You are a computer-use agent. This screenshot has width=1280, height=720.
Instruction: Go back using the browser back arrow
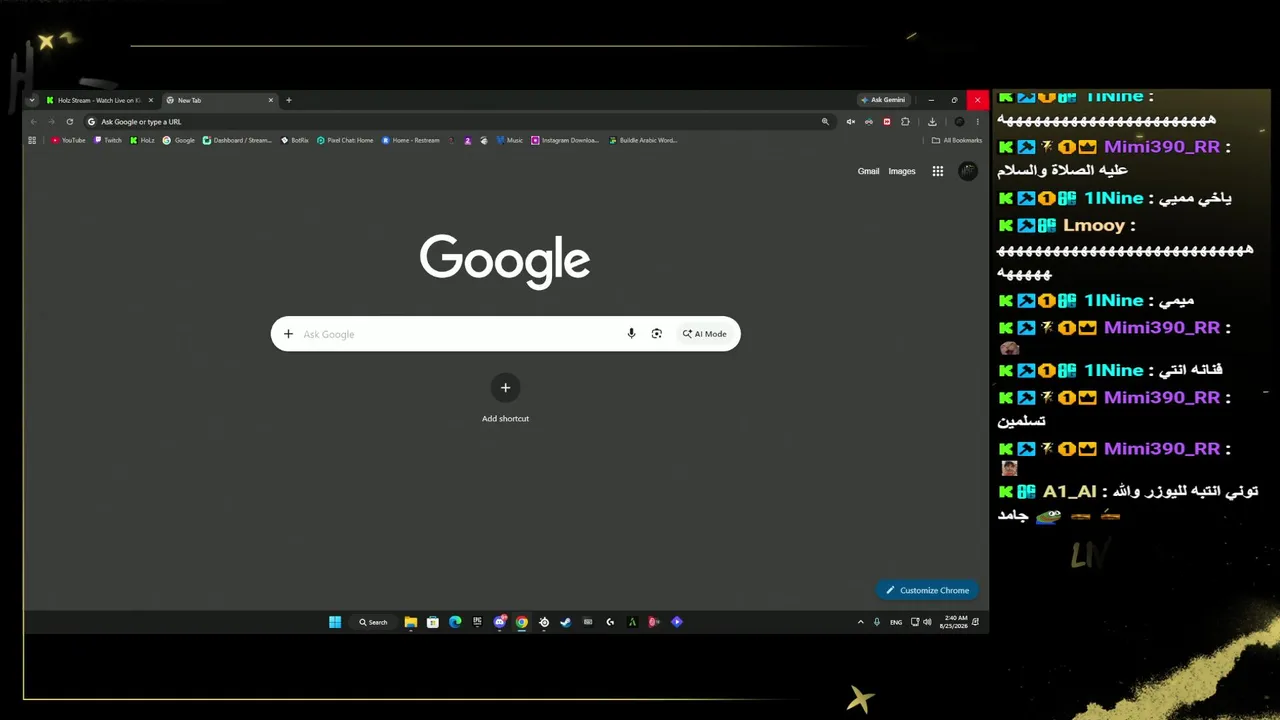(33, 122)
